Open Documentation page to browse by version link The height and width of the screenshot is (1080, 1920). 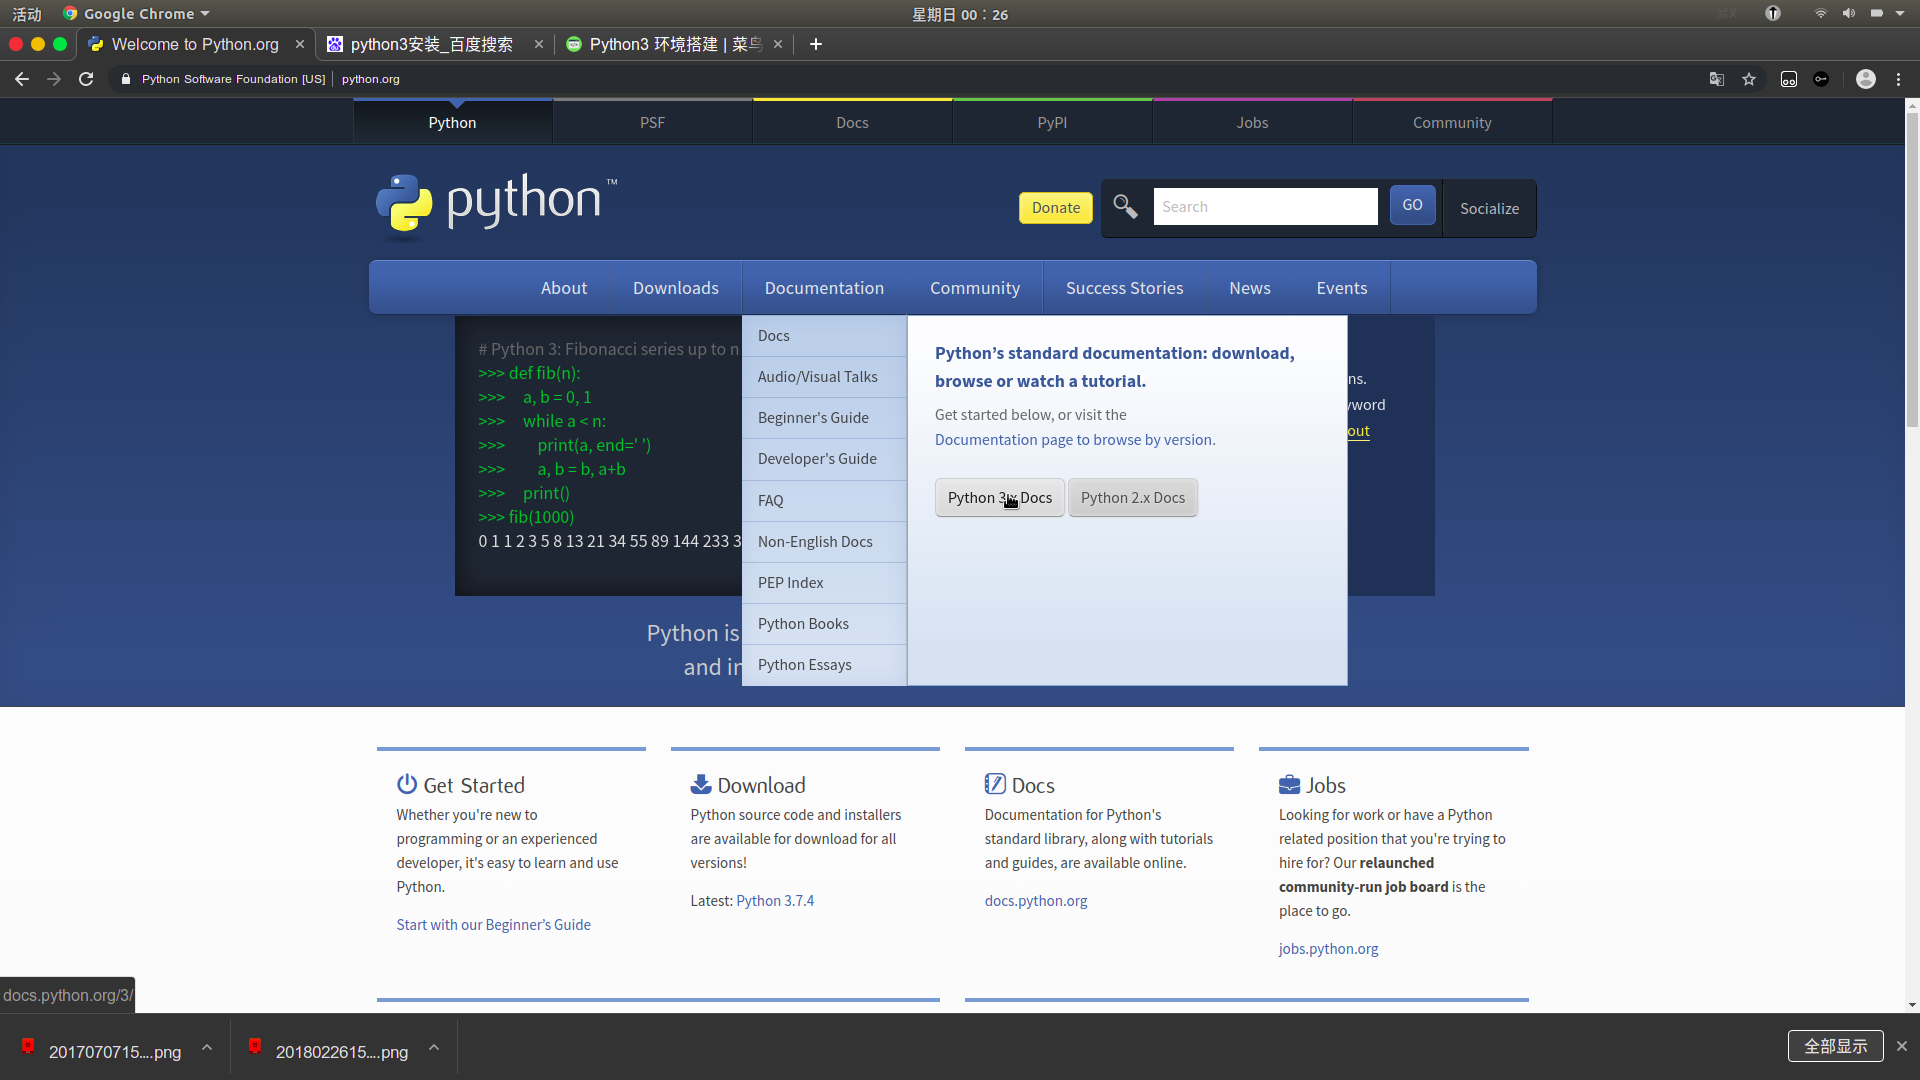tap(1075, 440)
